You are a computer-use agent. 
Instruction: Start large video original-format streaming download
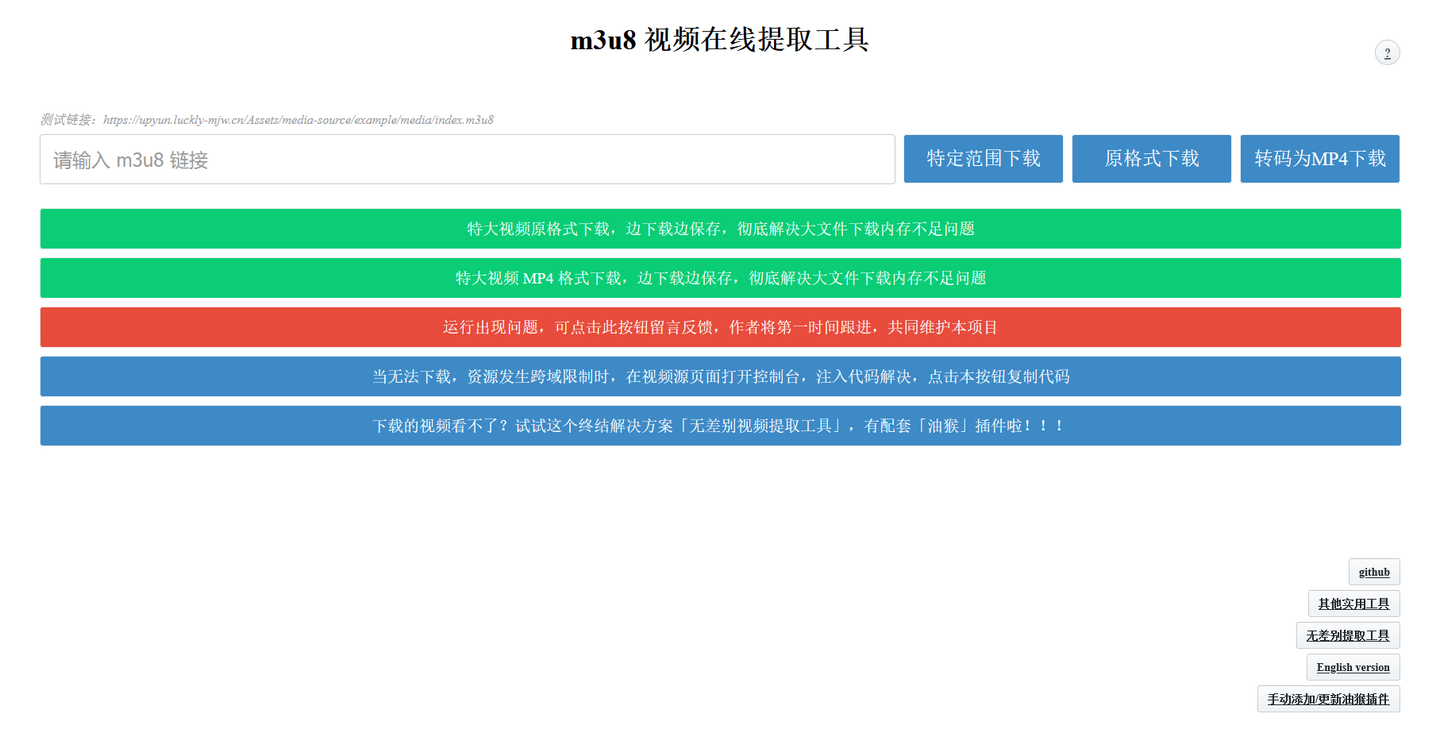point(720,228)
